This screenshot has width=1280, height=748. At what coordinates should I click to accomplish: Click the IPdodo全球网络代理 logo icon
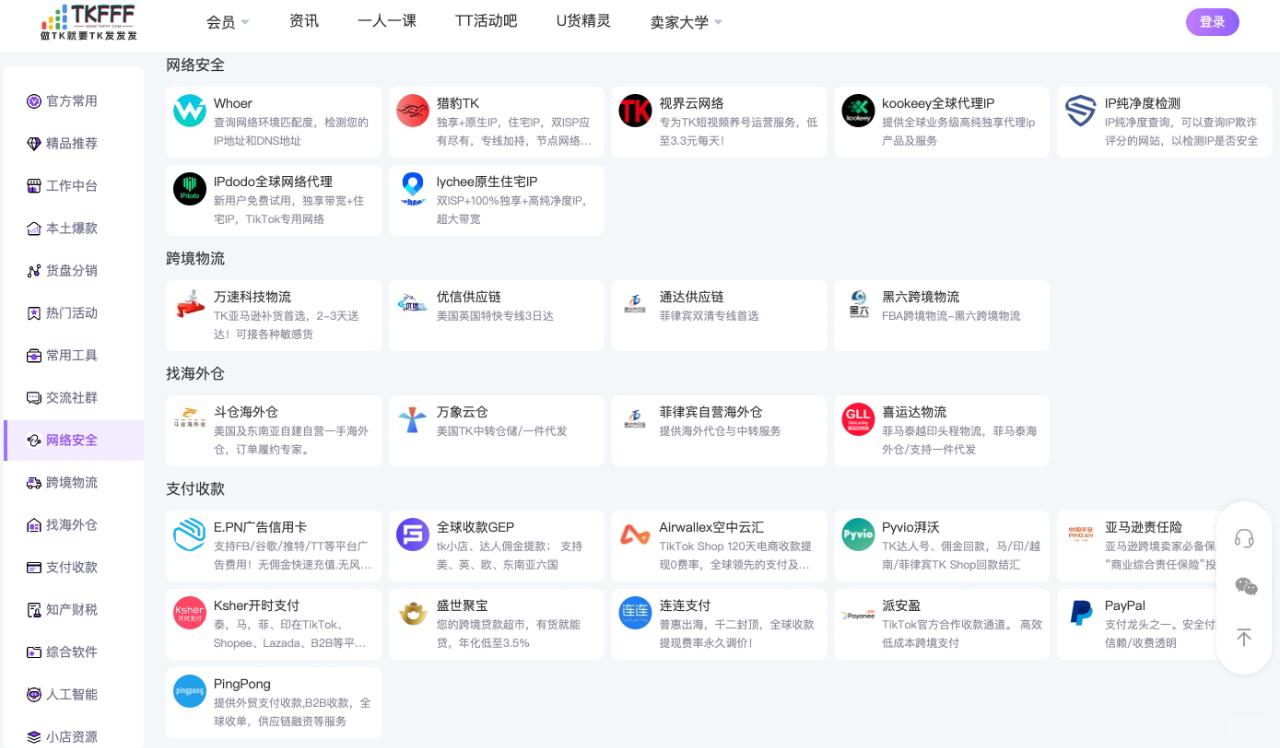pyautogui.click(x=190, y=189)
